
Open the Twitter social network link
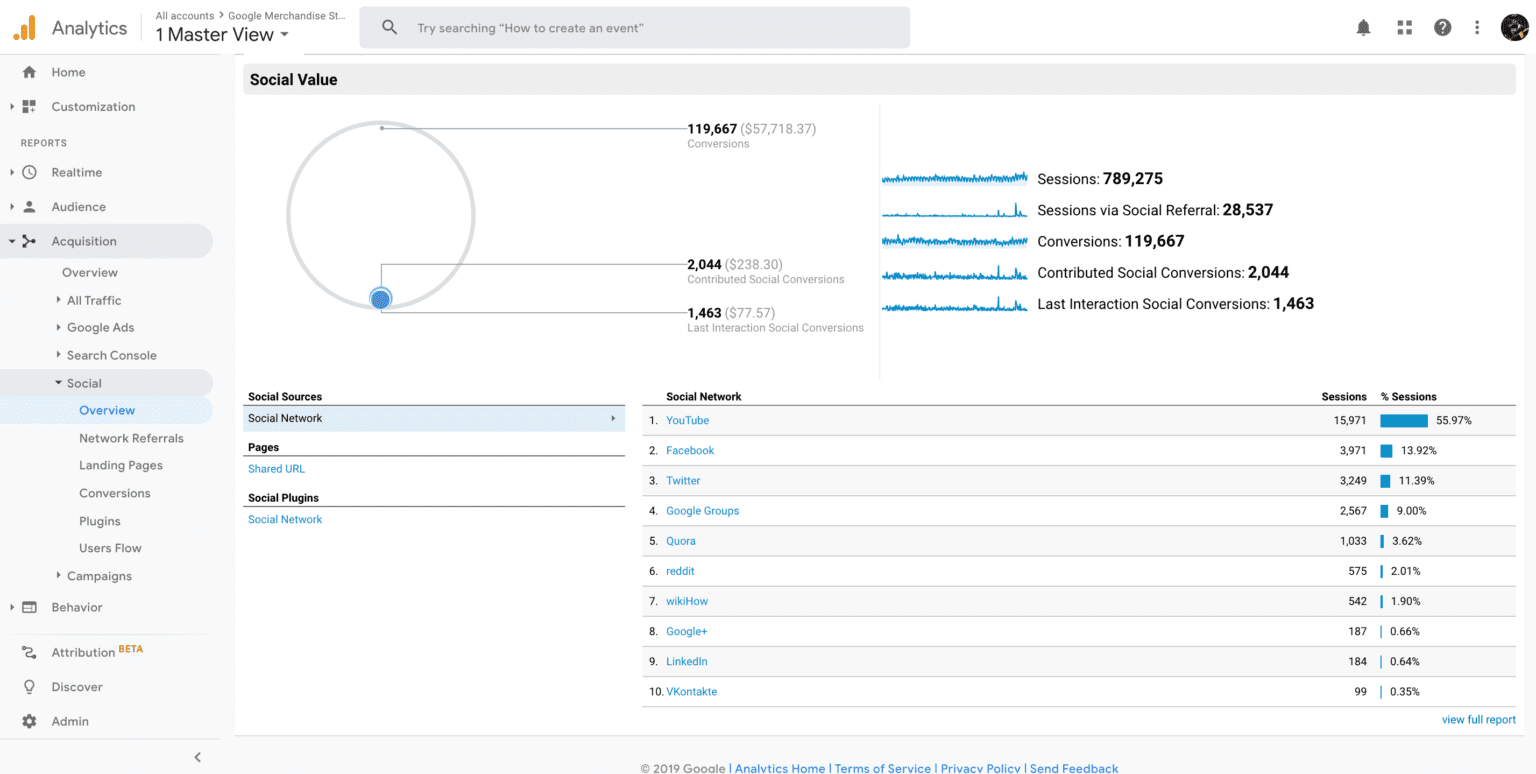683,480
